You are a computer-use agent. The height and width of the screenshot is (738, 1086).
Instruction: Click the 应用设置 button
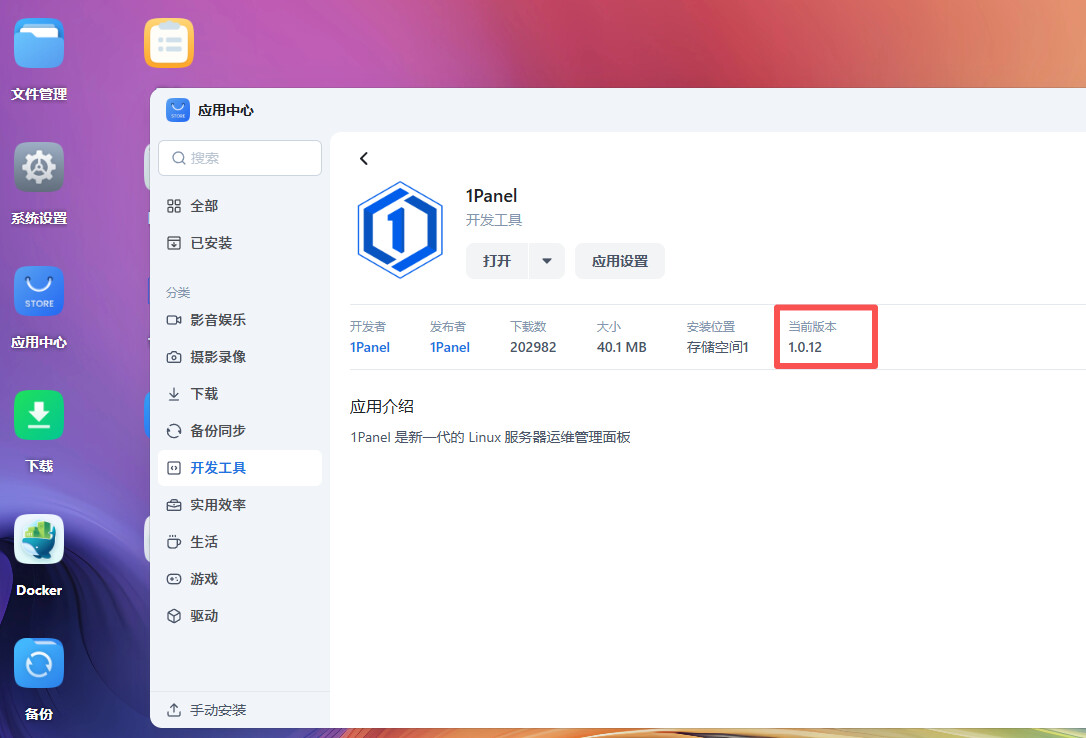click(619, 261)
